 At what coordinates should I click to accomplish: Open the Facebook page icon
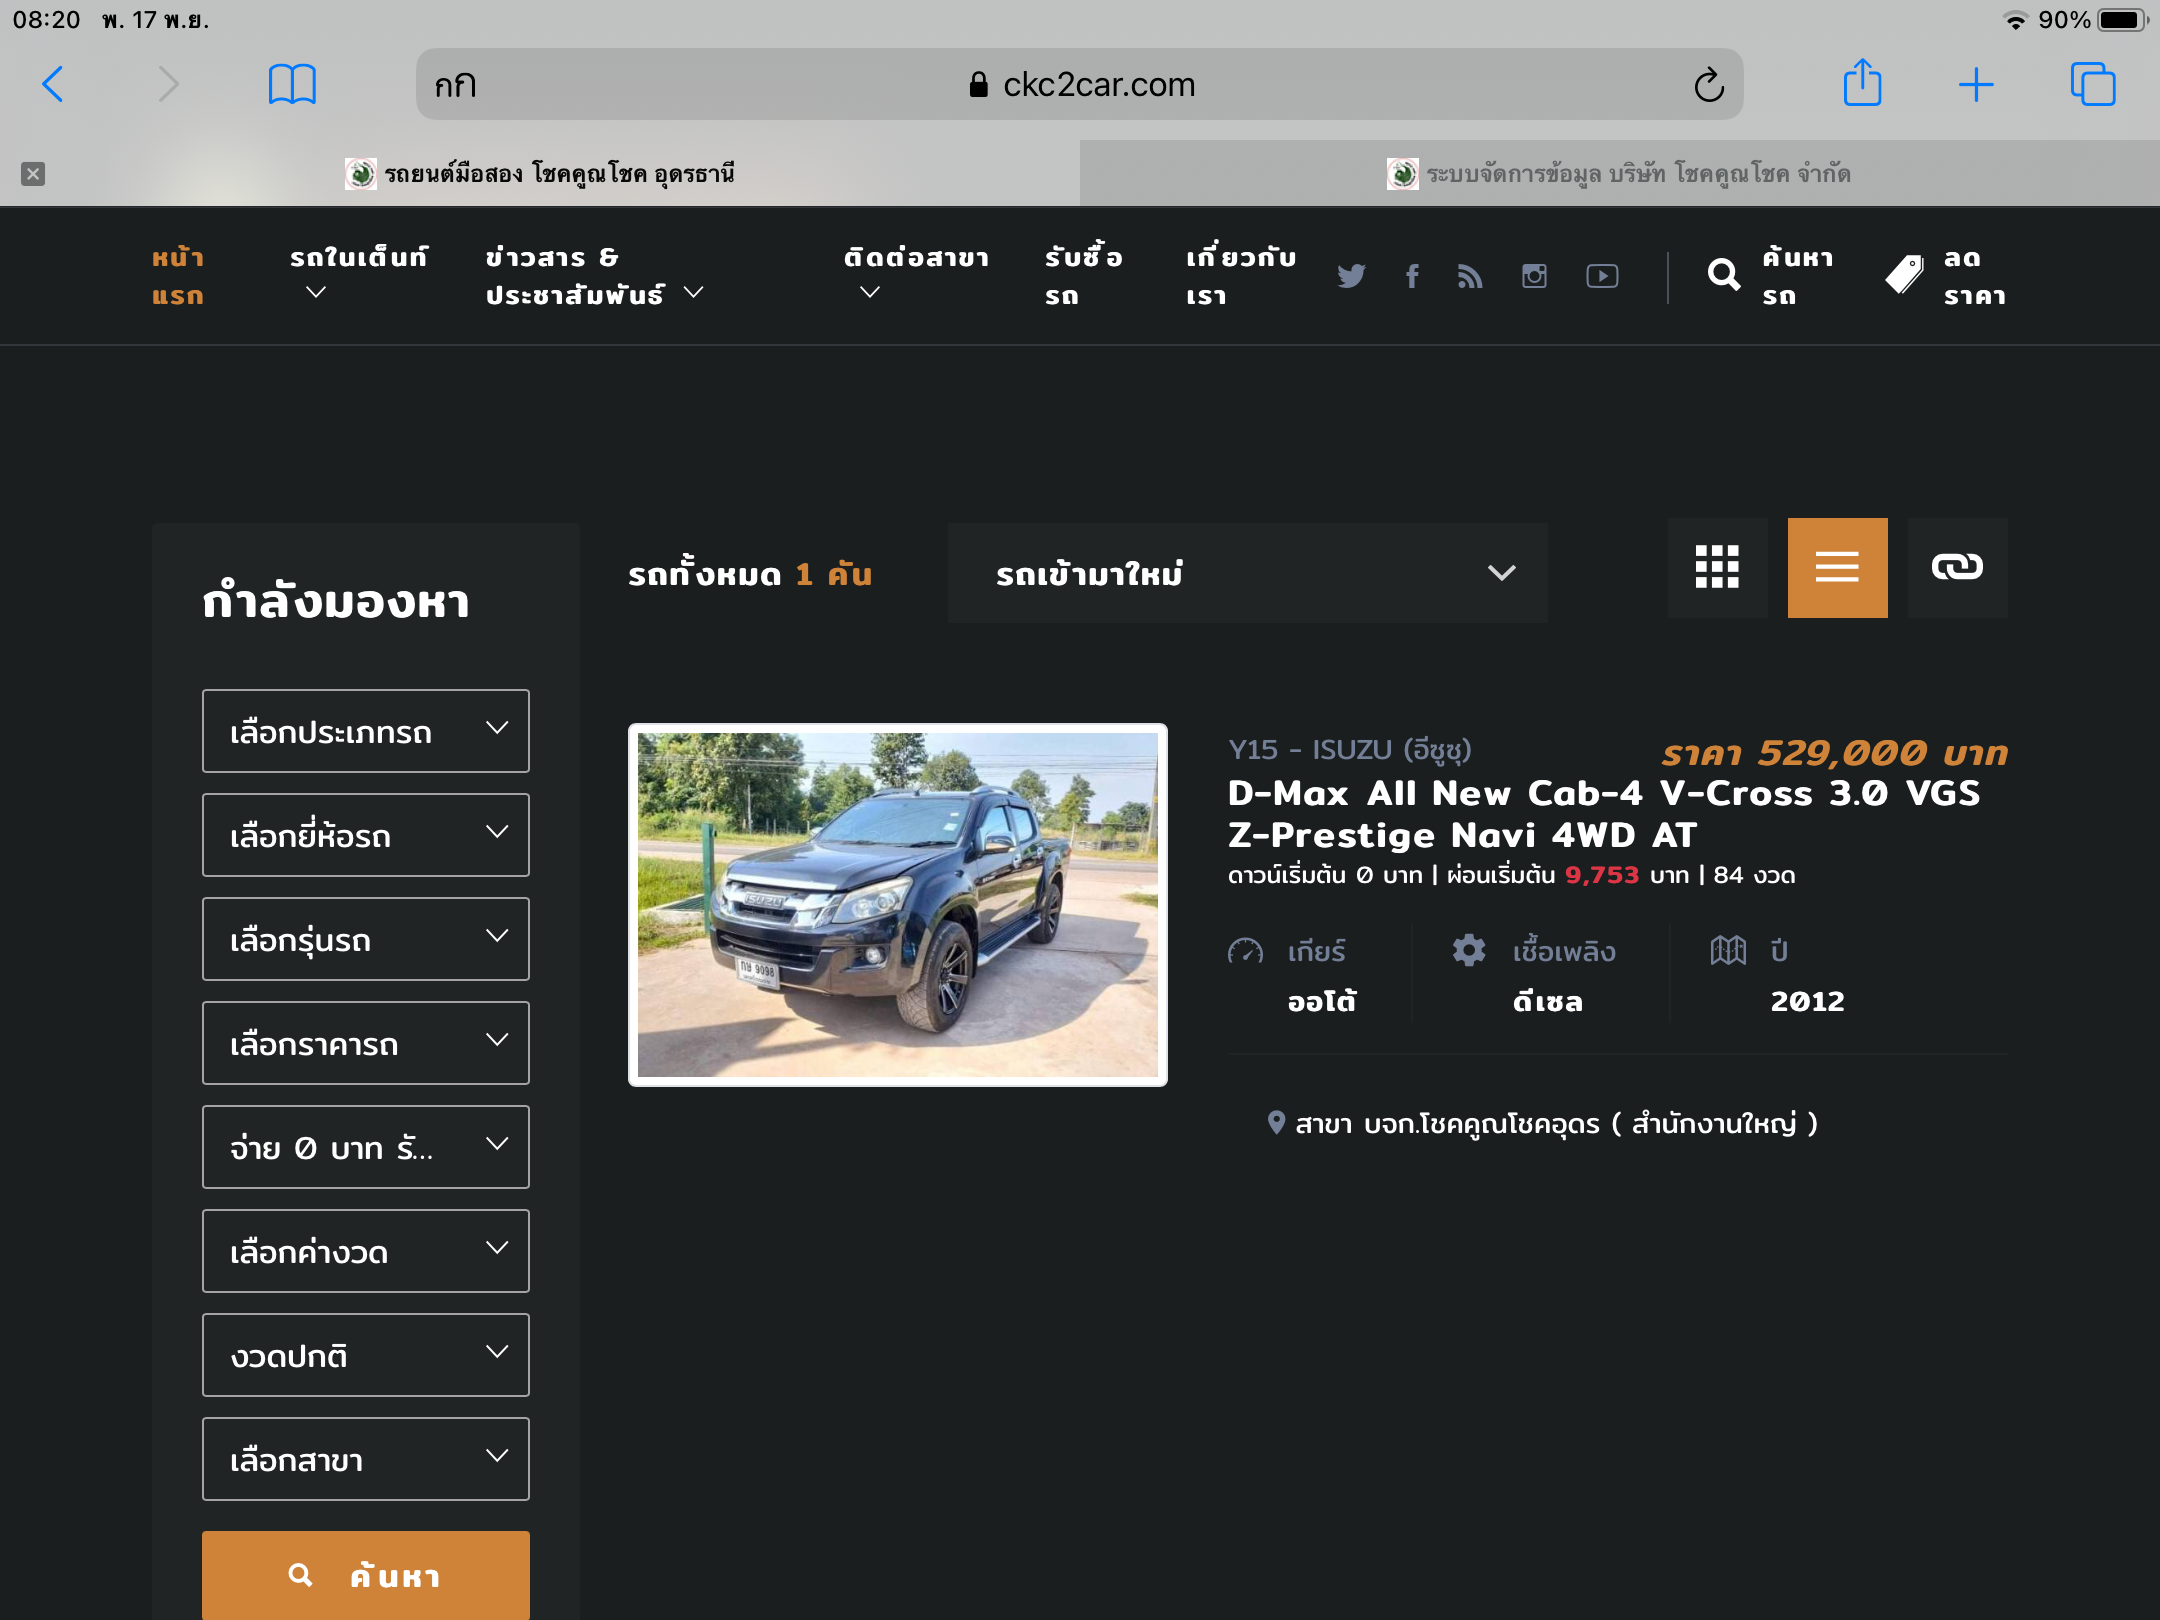pos(1412,276)
